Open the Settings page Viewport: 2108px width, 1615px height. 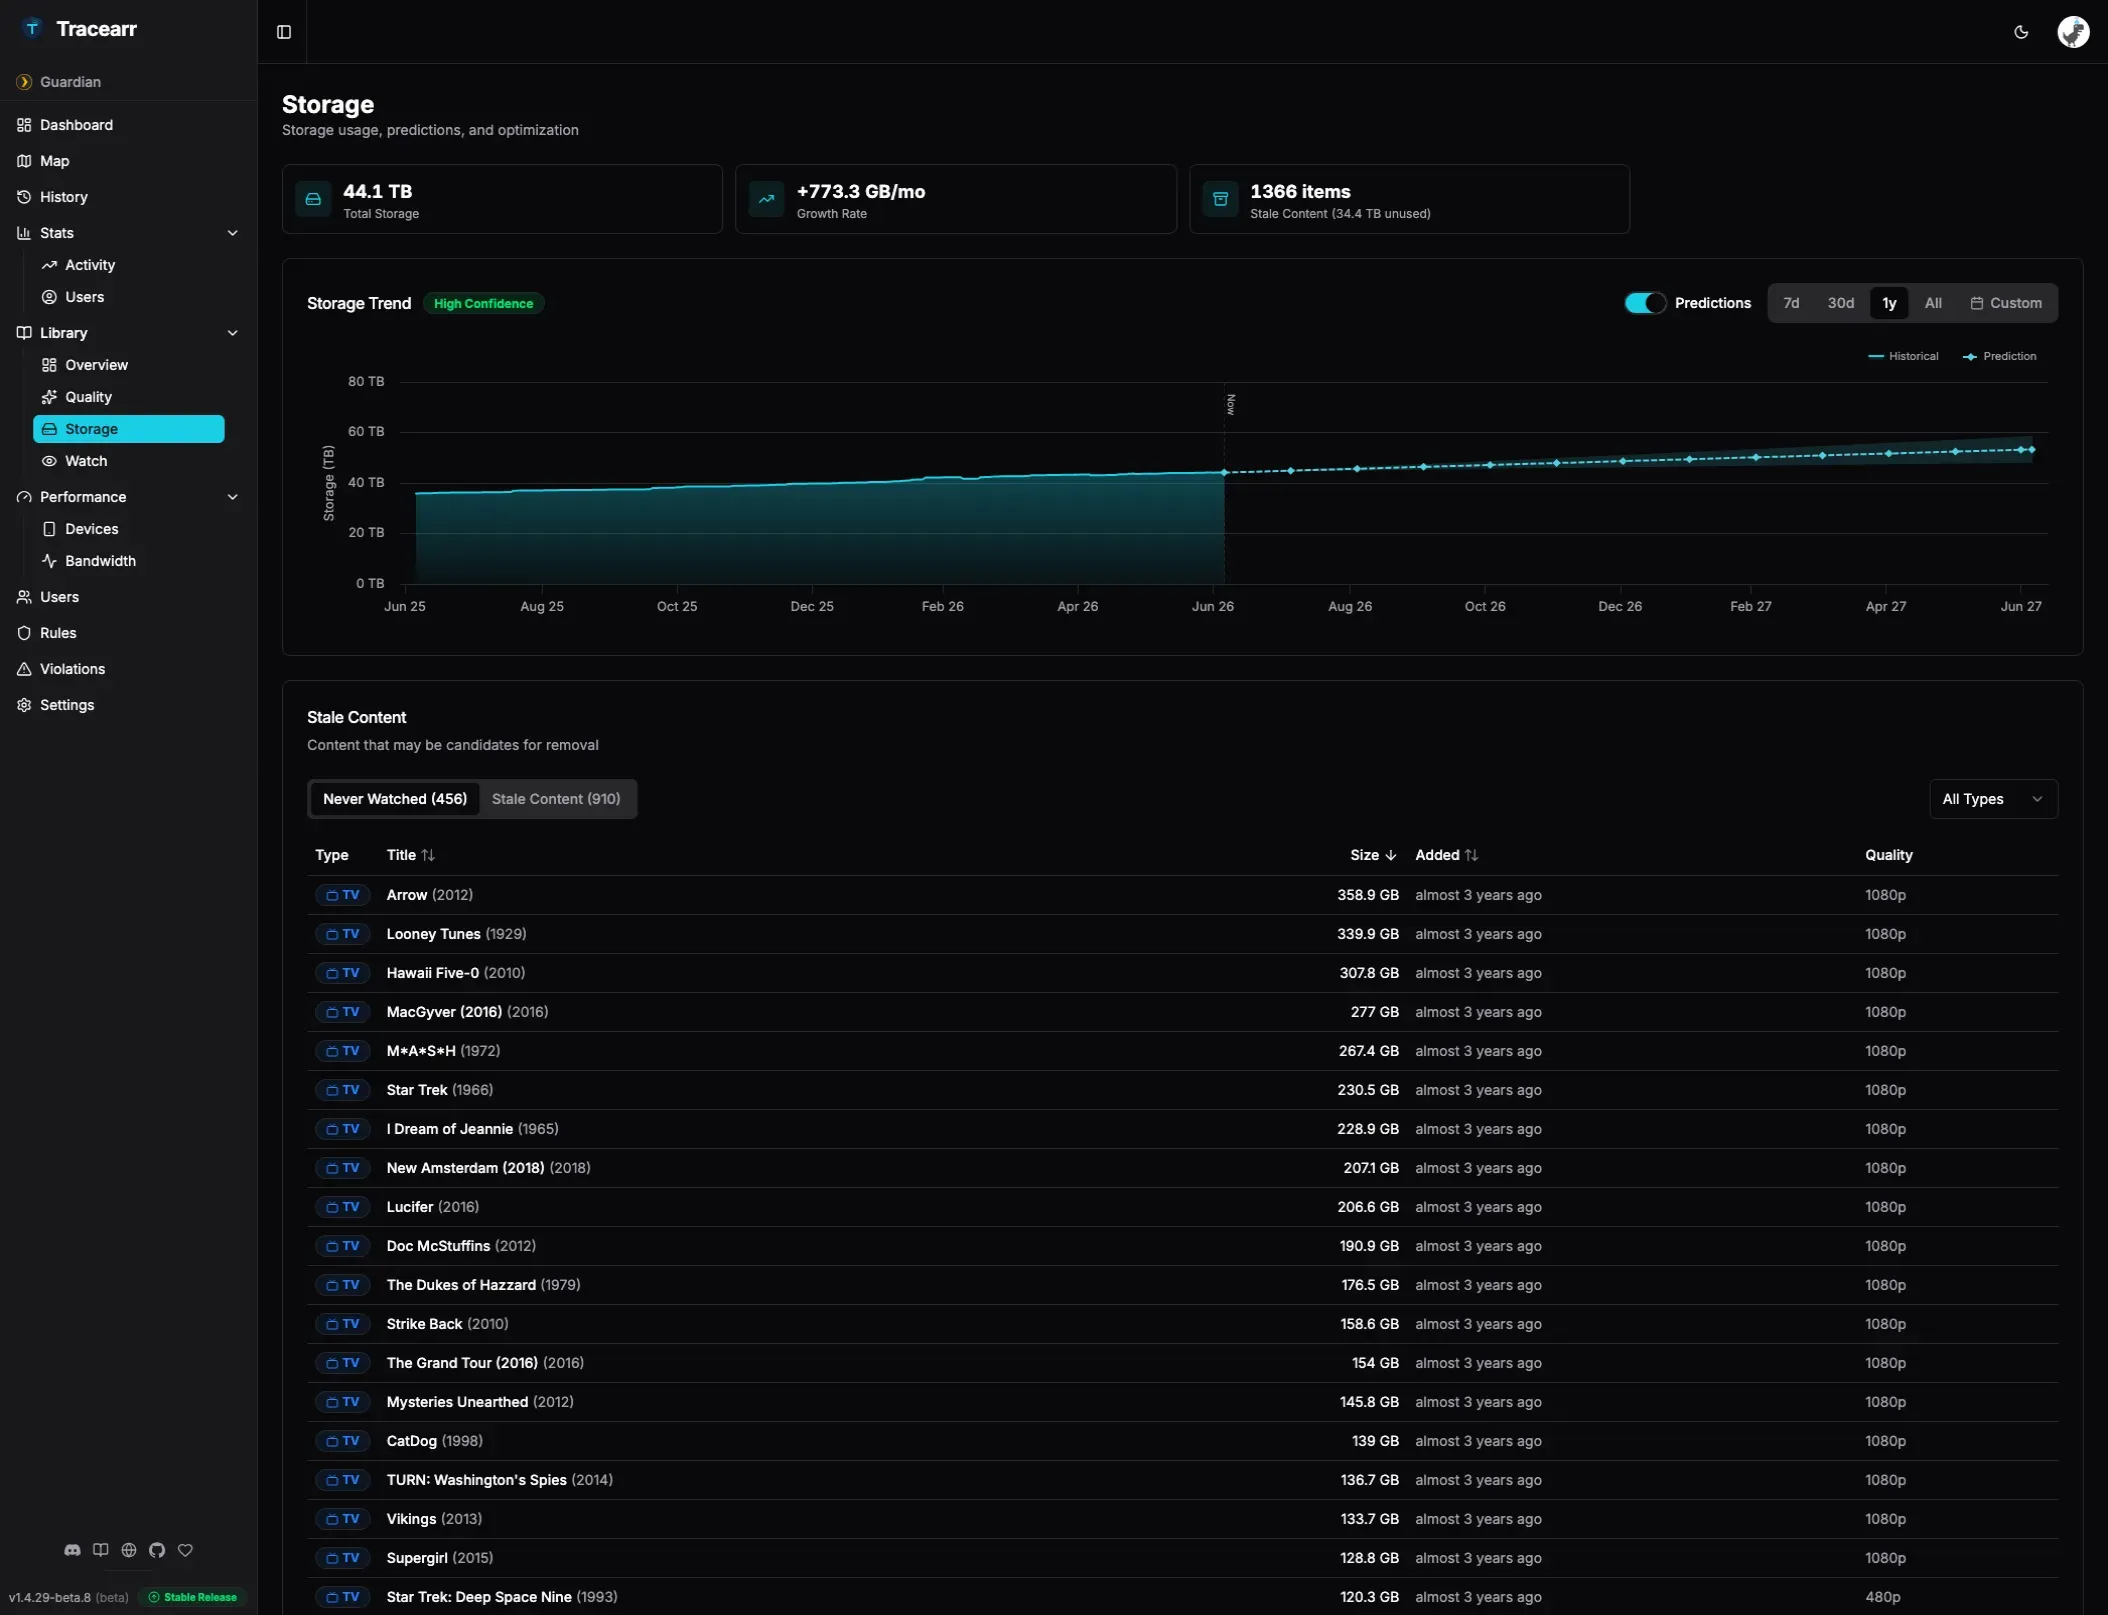pos(128,705)
